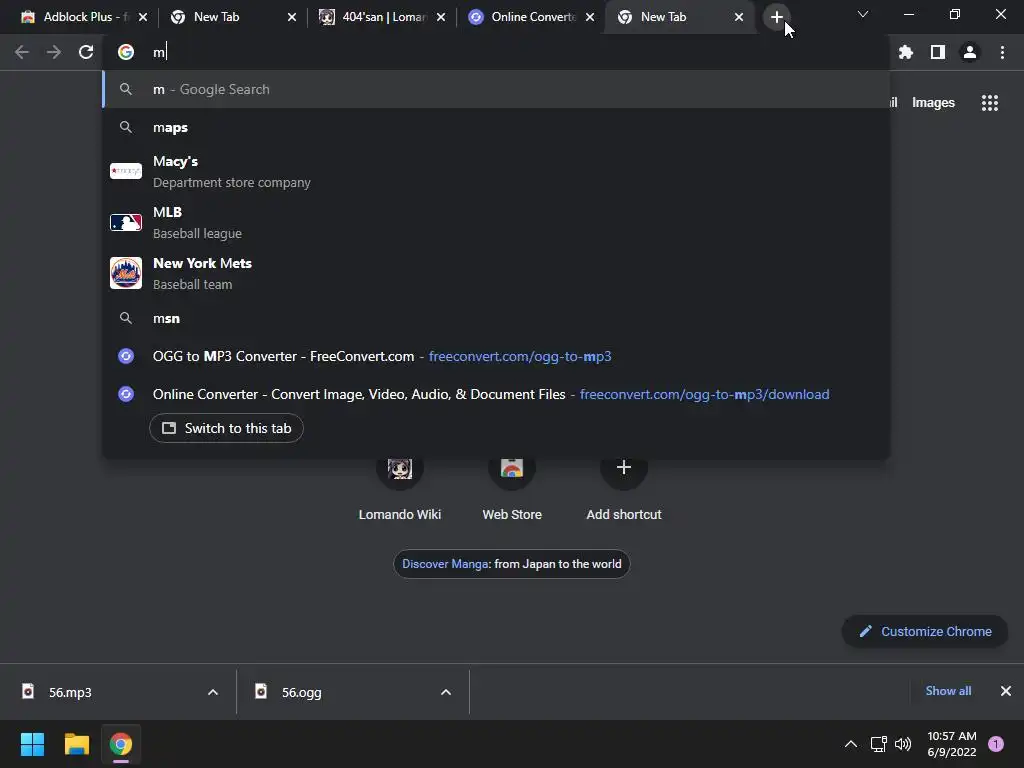Viewport: 1024px width, 768px height.
Task: Click the New York Mets logo
Action: (x=125, y=273)
